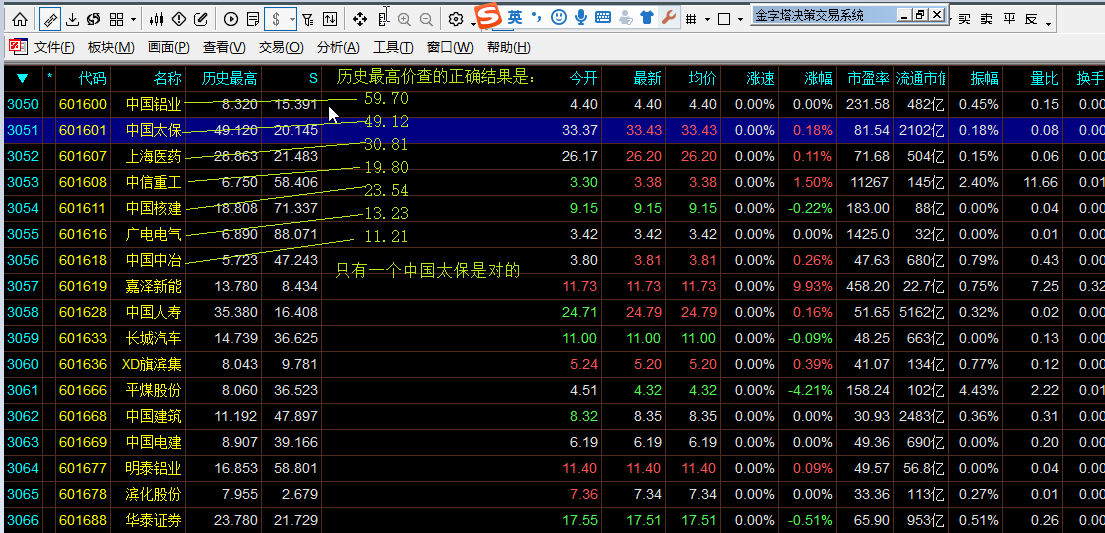Click the diamond alert warning icon
1105x533 pixels.
pos(179,19)
